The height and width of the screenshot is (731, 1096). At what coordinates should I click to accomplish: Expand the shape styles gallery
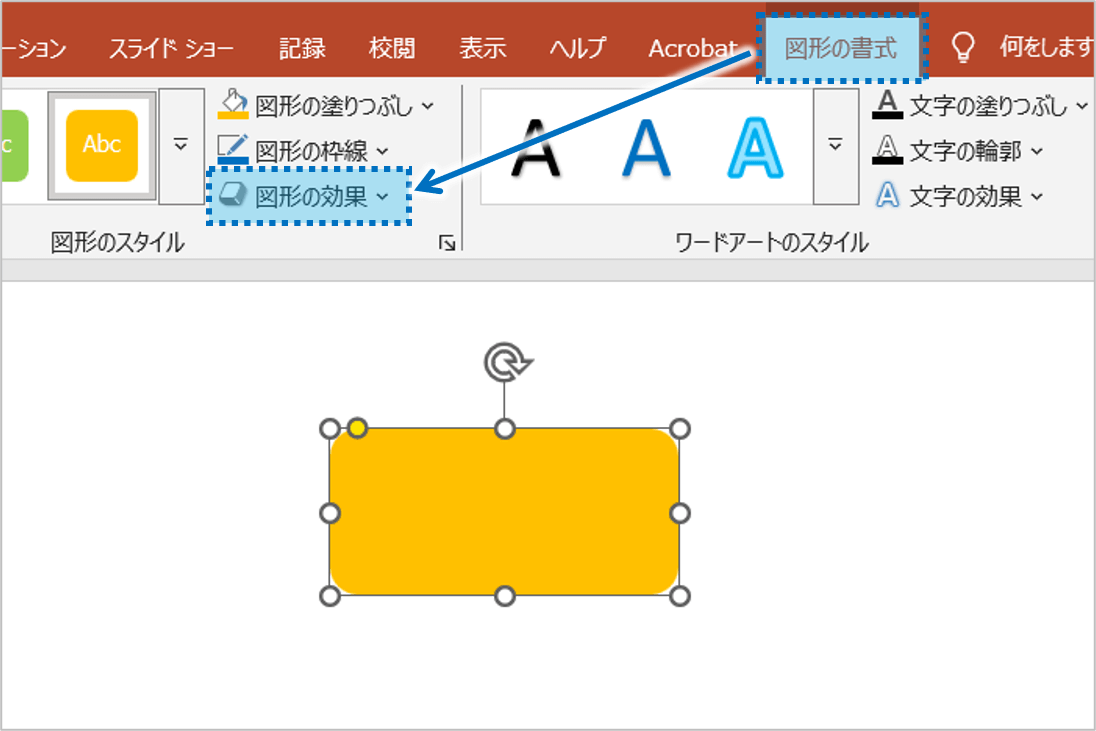(x=181, y=146)
